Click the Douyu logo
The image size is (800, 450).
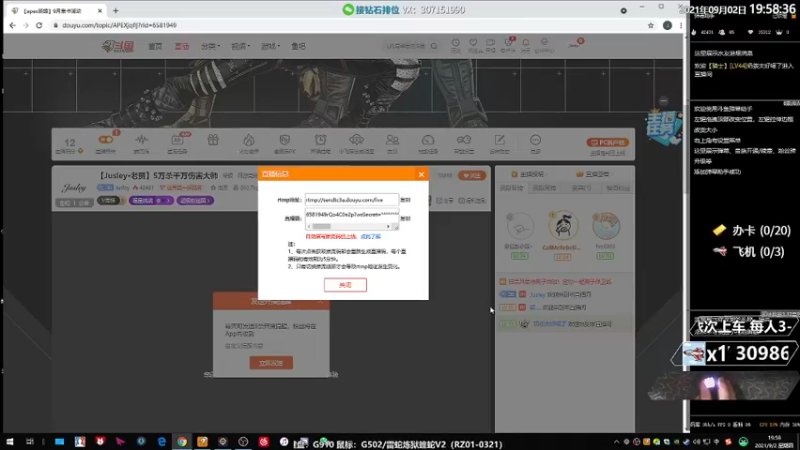[118, 46]
